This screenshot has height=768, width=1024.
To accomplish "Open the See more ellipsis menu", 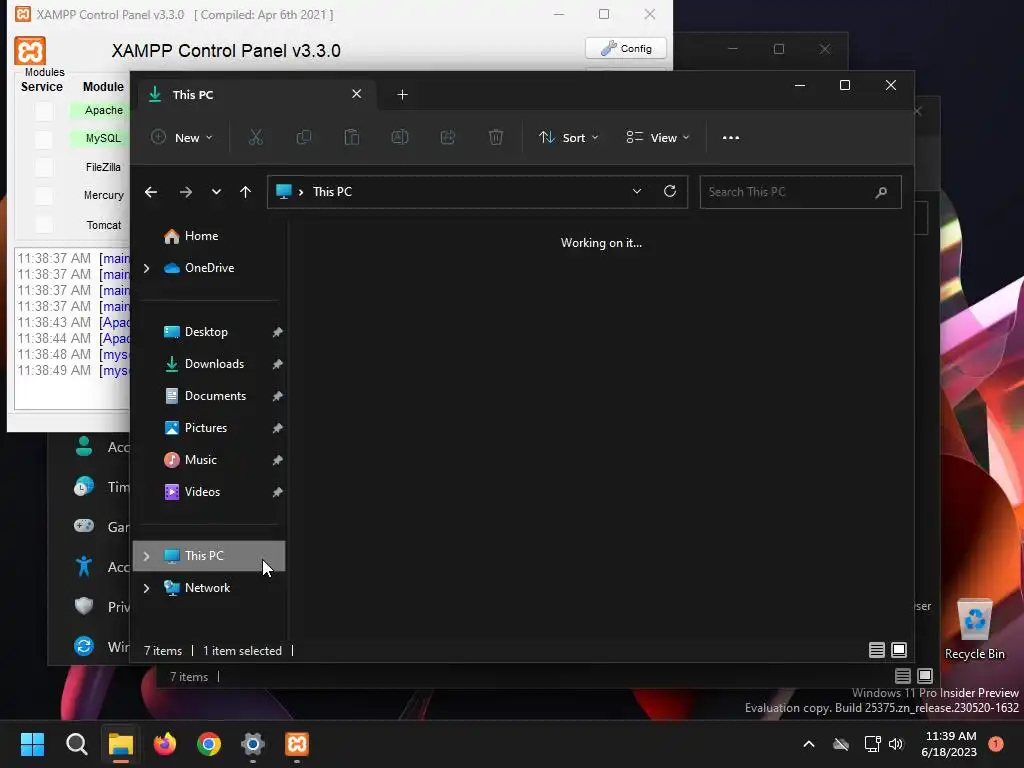I will [731, 138].
